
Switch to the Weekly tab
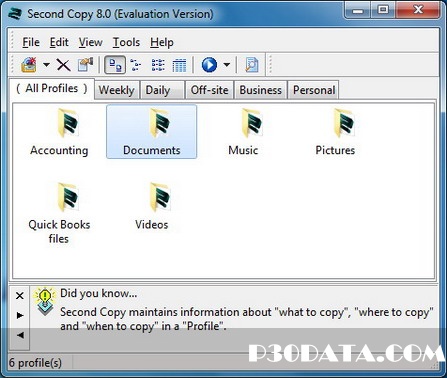tap(117, 90)
